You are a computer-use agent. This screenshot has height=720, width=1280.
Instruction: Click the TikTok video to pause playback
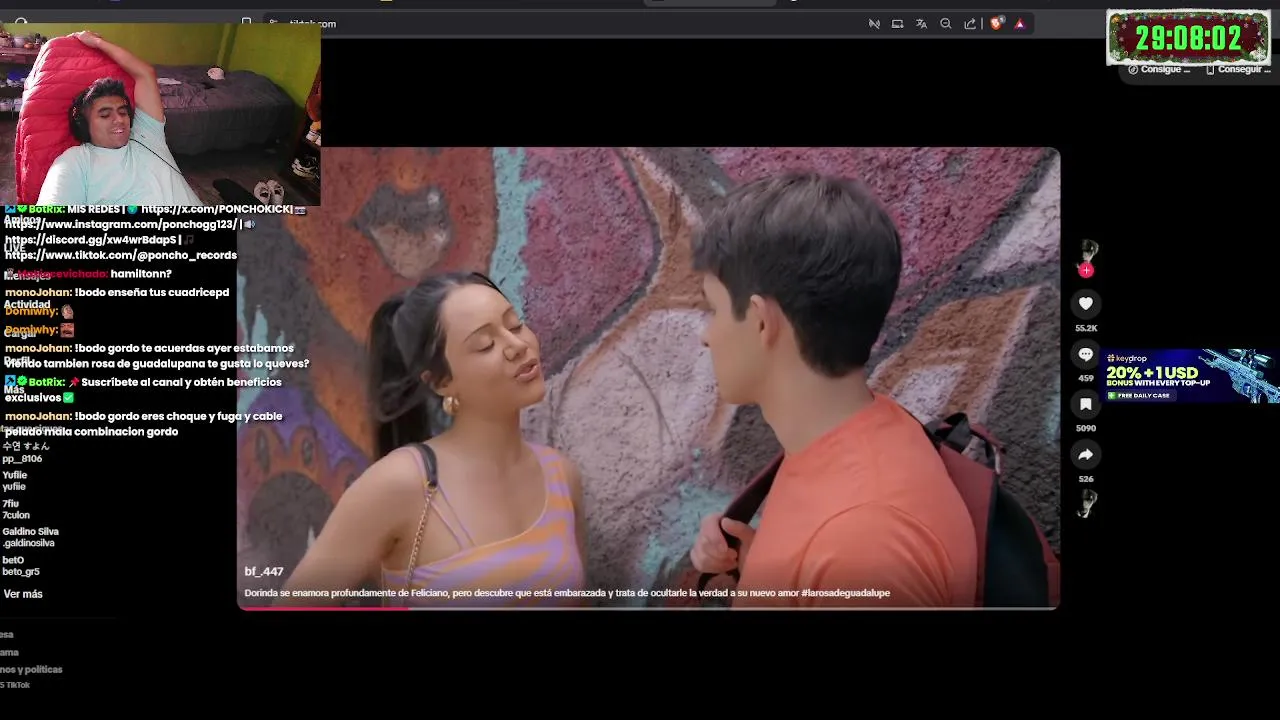pos(648,376)
